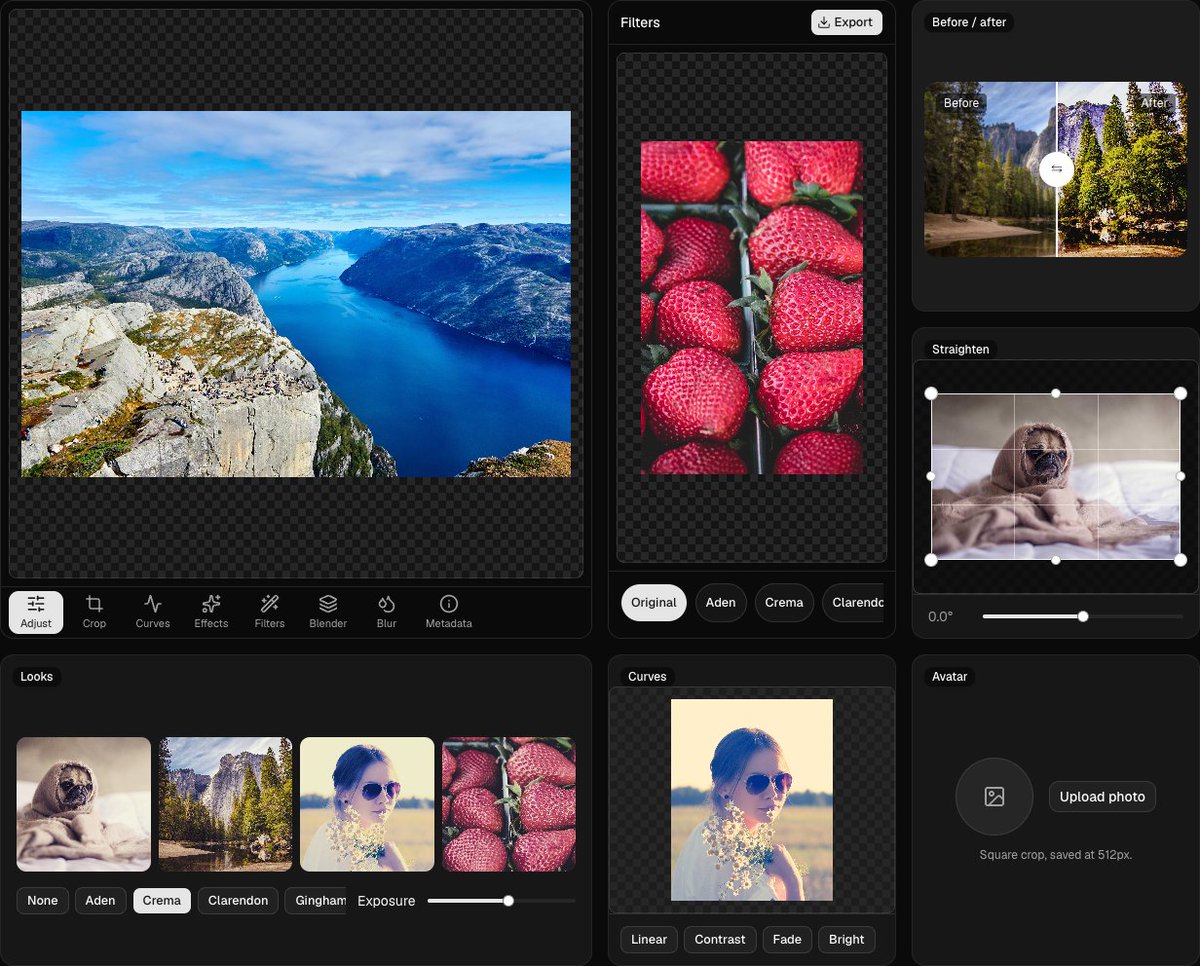Choose the pug photo thumbnail in Looks
The width and height of the screenshot is (1200, 966).
click(84, 804)
